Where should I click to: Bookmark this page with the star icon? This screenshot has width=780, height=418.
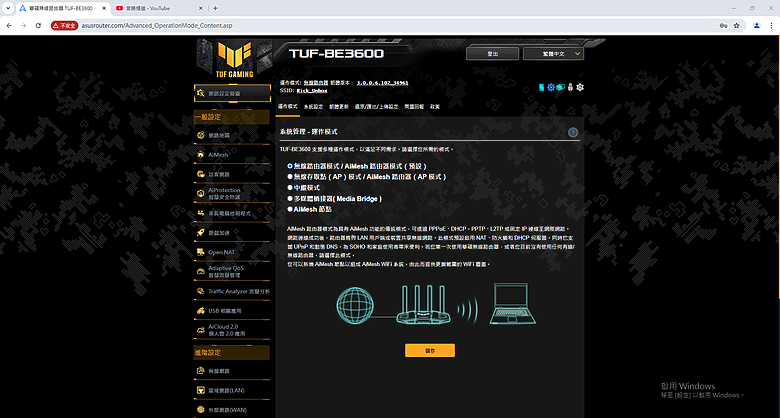pyautogui.click(x=737, y=25)
